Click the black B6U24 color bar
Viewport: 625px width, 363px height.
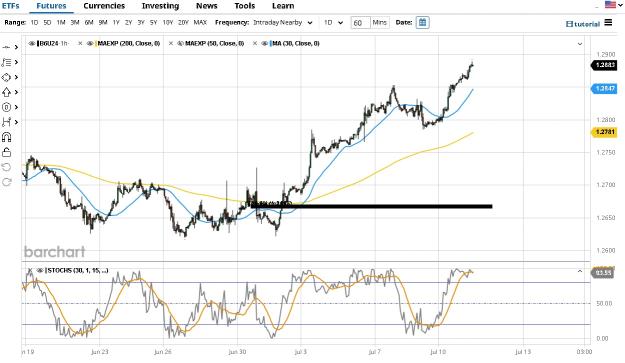[38, 43]
